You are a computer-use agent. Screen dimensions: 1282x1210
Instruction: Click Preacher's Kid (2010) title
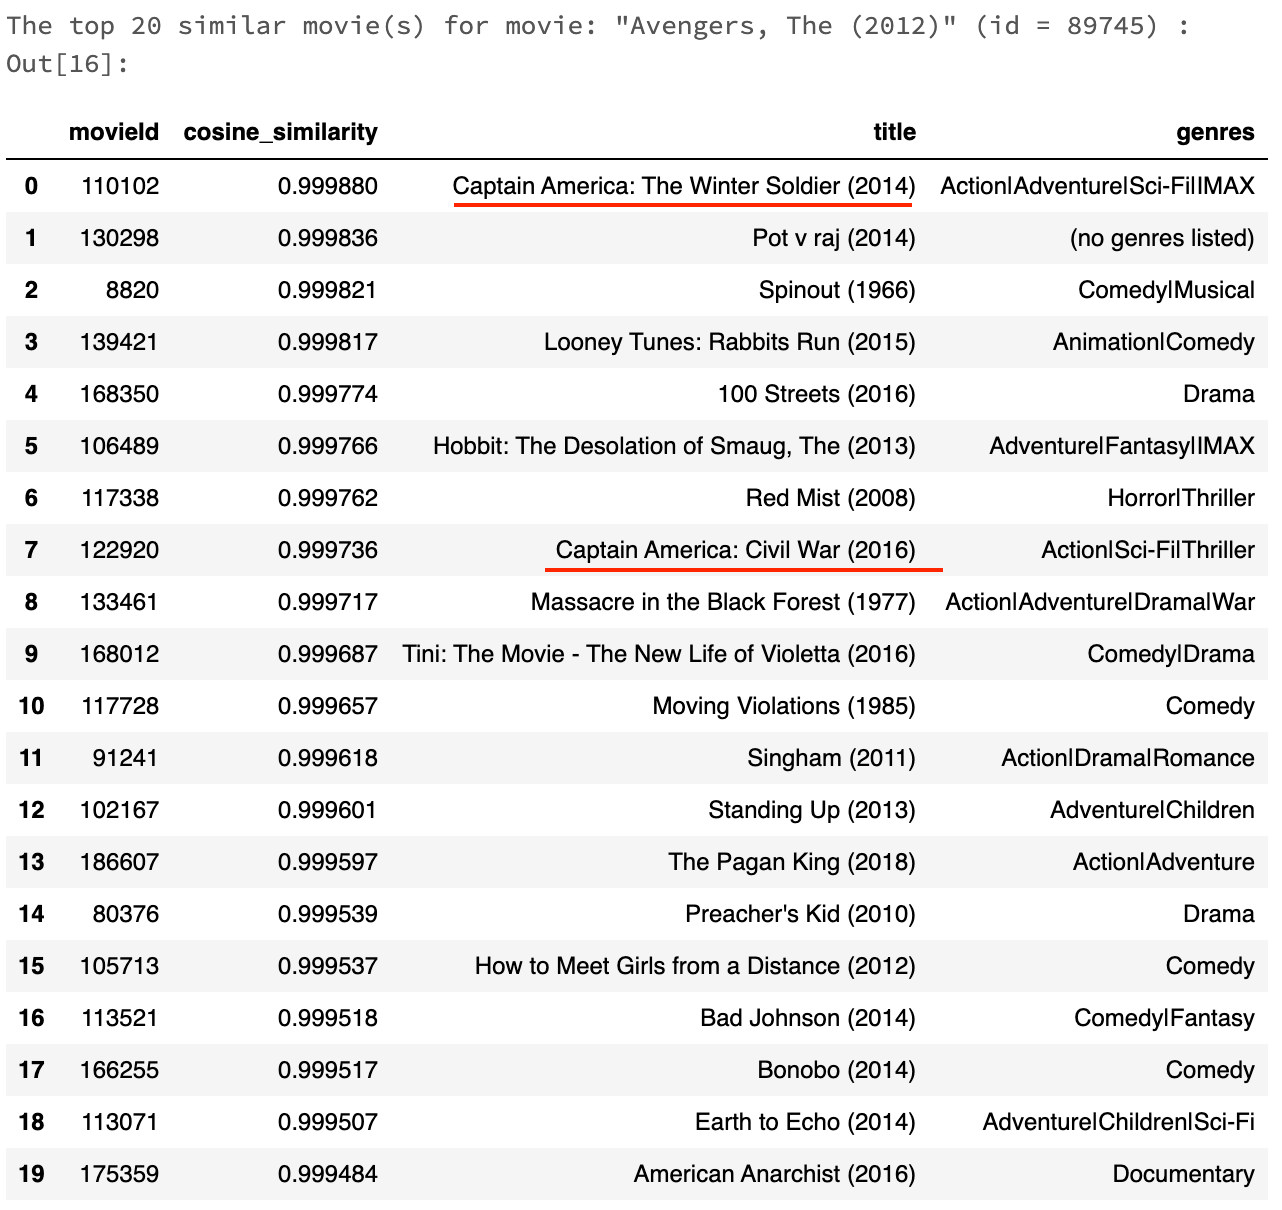tap(800, 914)
